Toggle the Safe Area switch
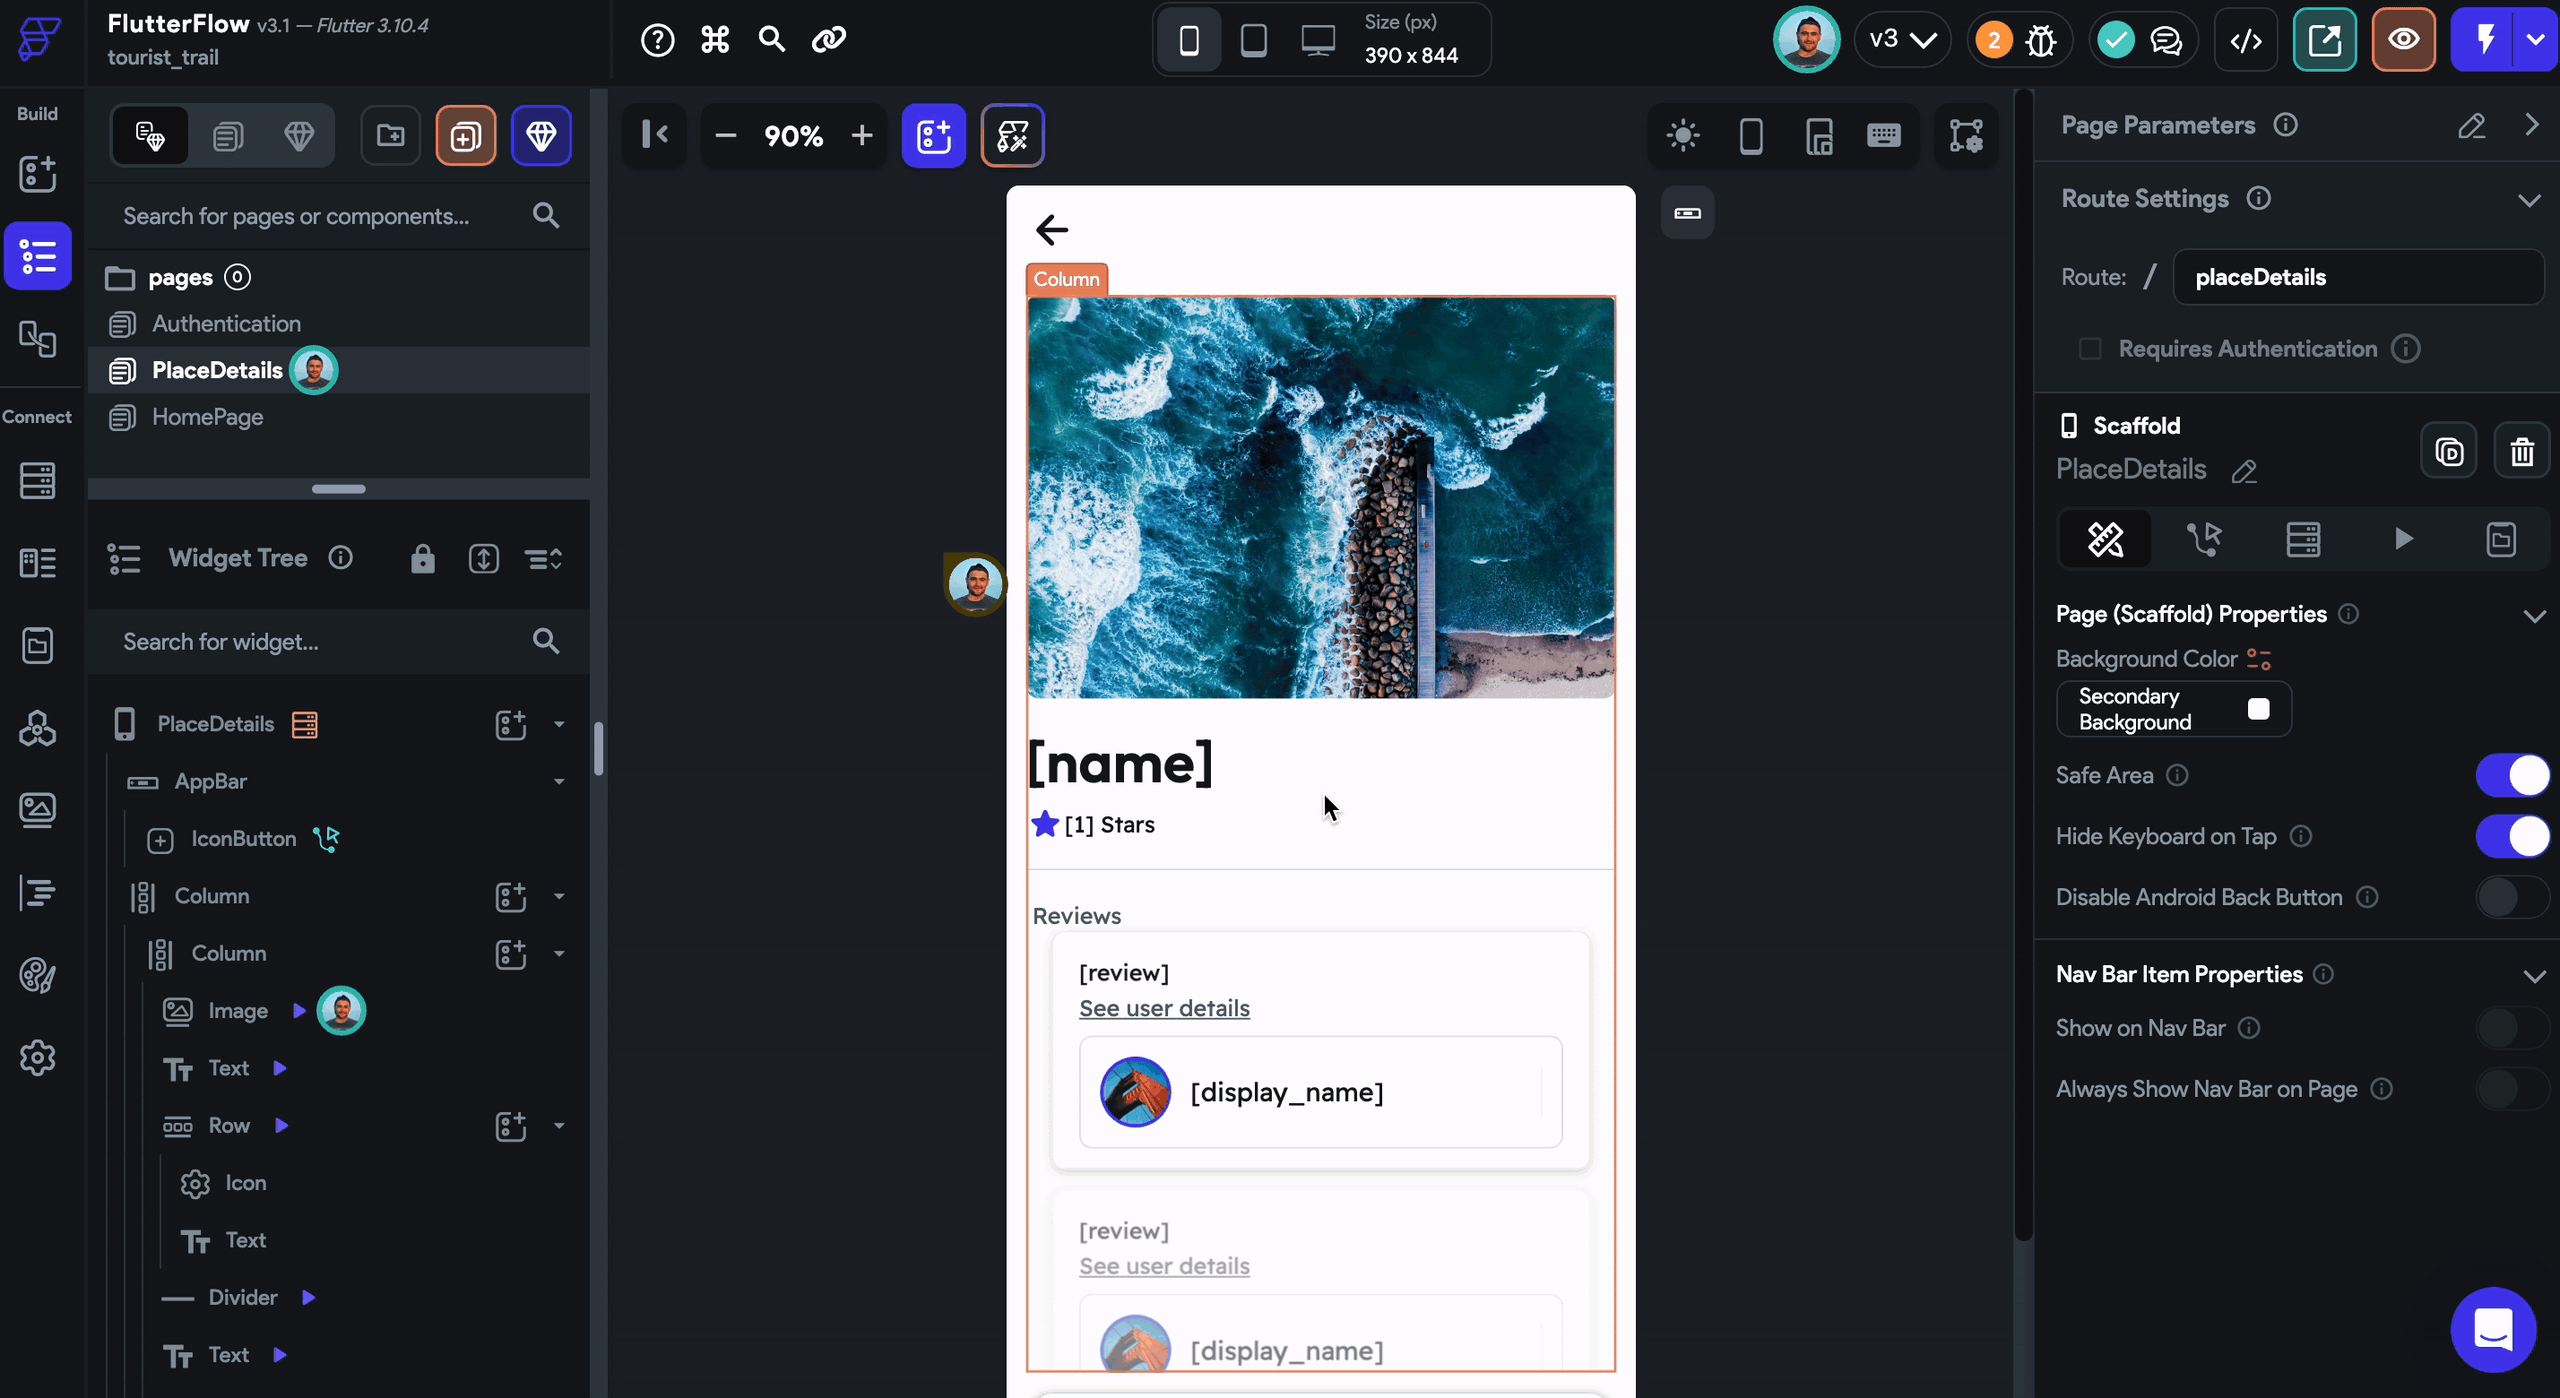The width and height of the screenshot is (2560, 1398). coord(2512,775)
